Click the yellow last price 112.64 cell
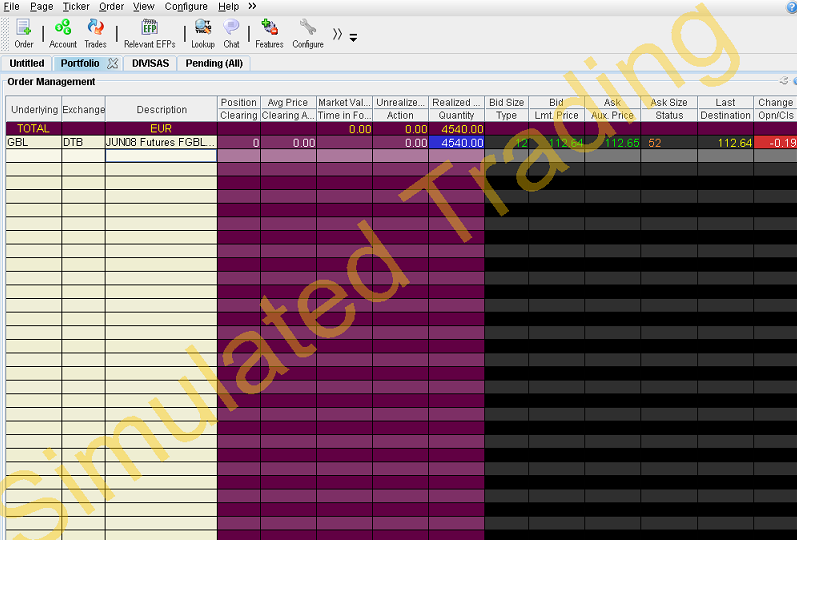This screenshot has height=615, width=820. click(x=725, y=142)
